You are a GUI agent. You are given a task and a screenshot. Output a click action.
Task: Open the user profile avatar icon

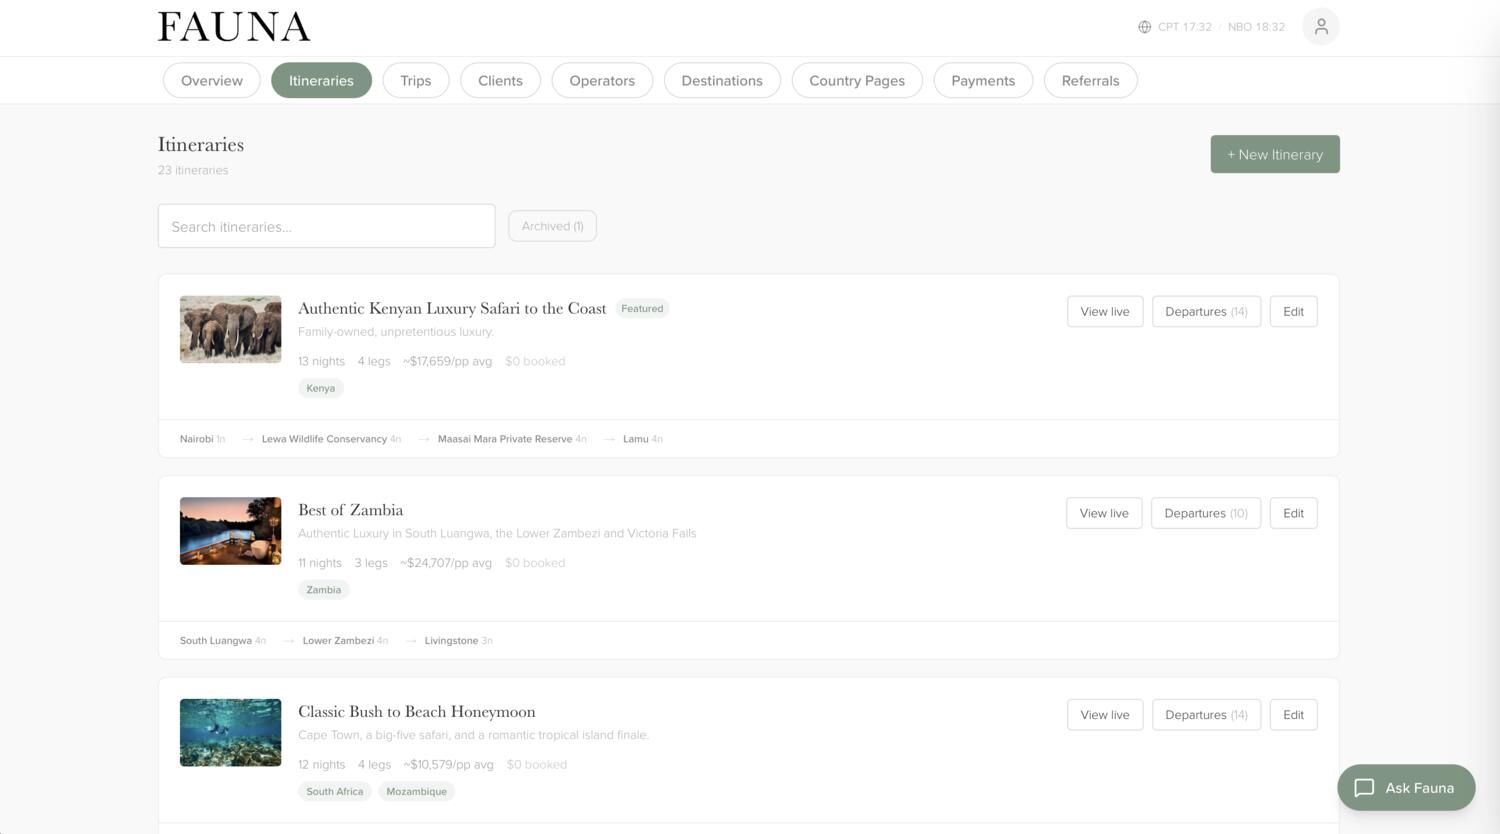pos(1320,27)
